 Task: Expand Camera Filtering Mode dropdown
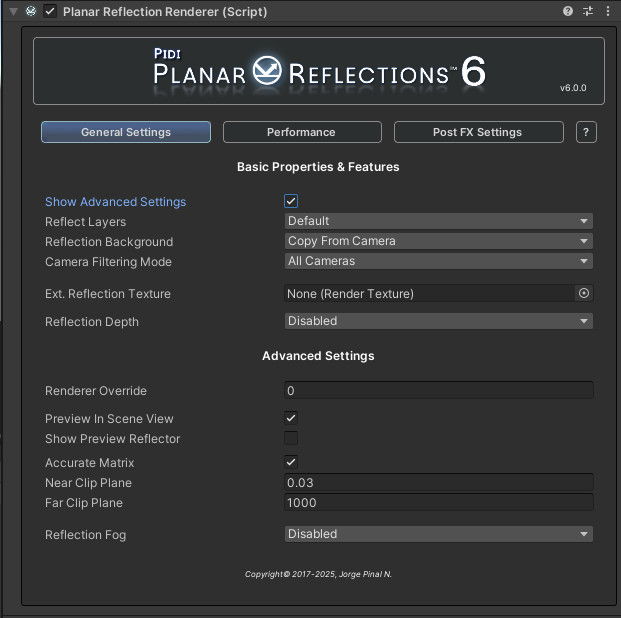438,261
